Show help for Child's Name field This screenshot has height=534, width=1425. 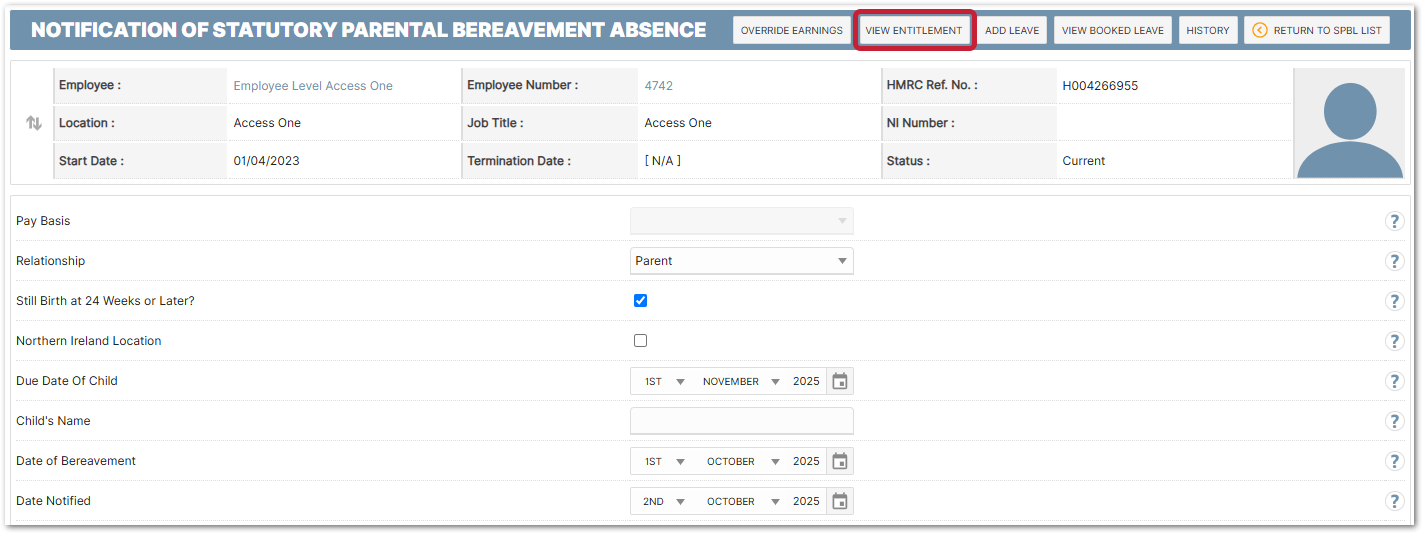point(1394,421)
